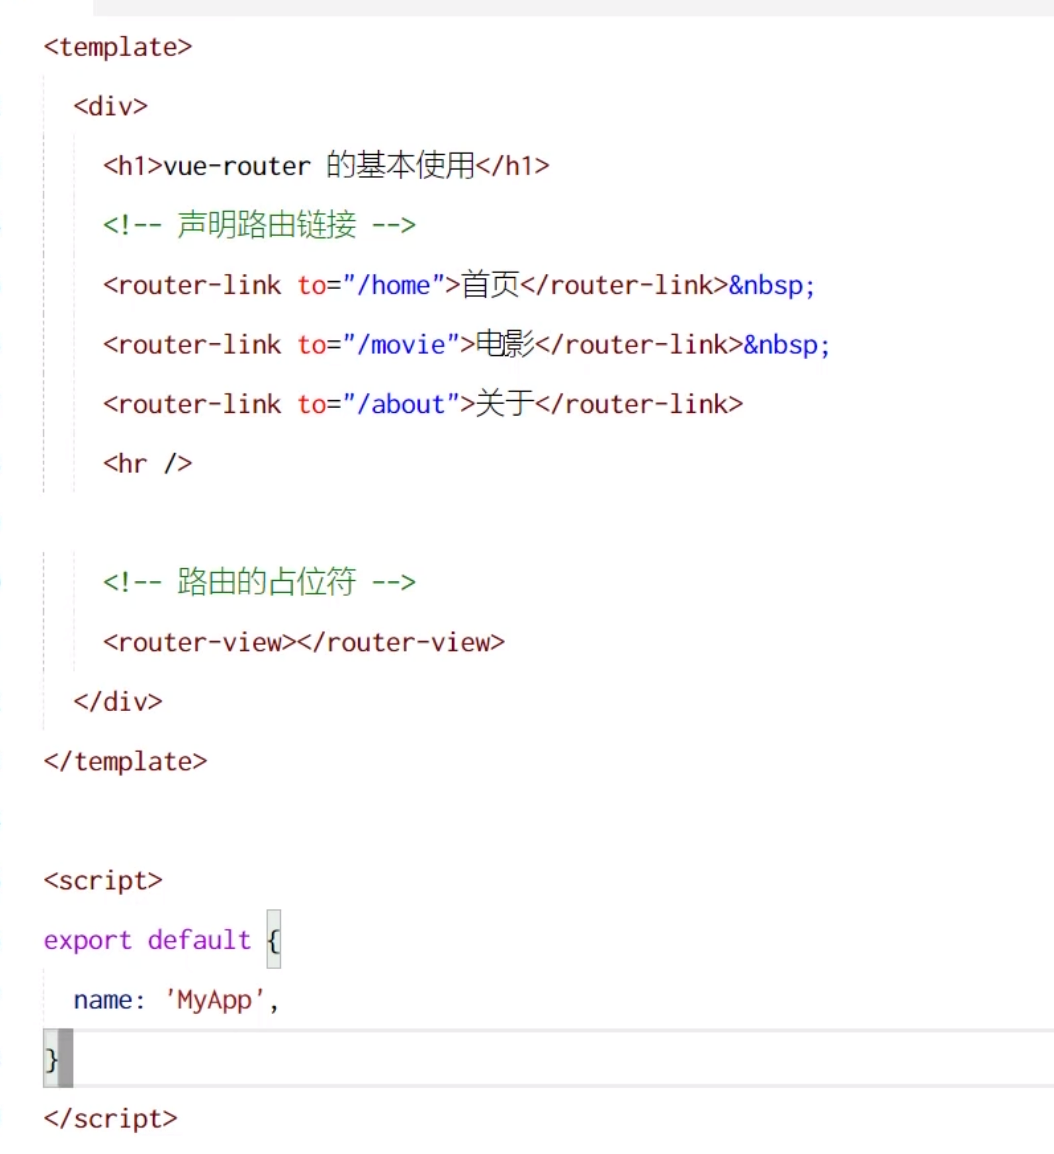Click the link text '关于'

pos(506,404)
